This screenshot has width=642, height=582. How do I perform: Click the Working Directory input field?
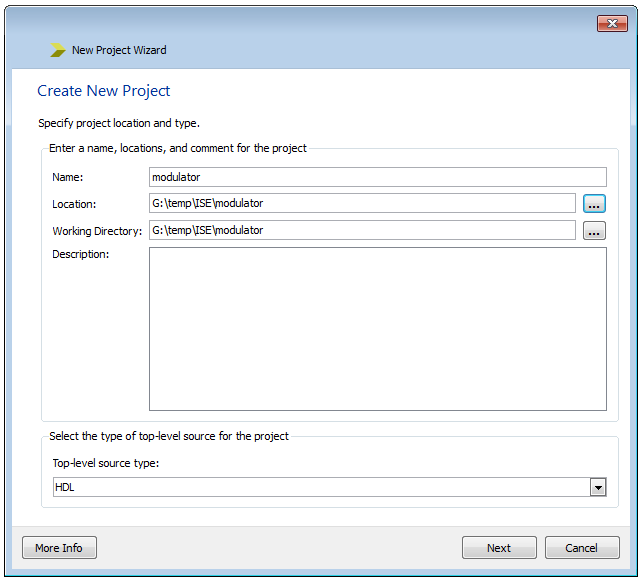(x=362, y=230)
